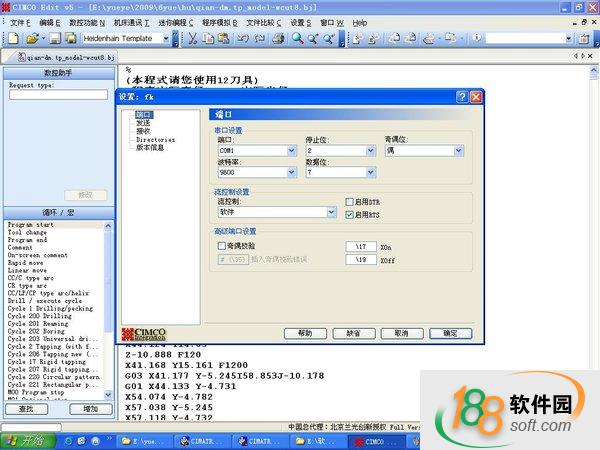Select Directories in the settings tree
This screenshot has height=450, width=600.
click(x=155, y=140)
